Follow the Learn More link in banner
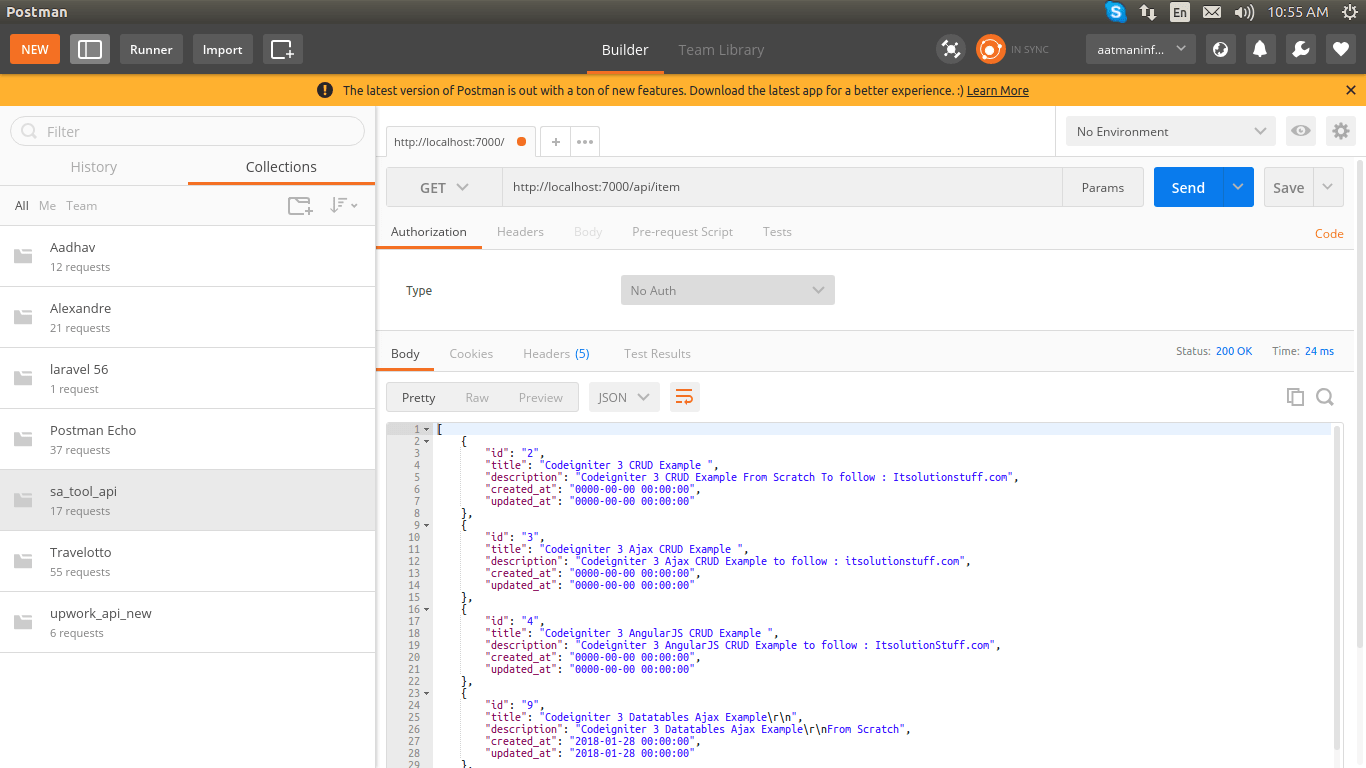This screenshot has height=768, width=1366. click(997, 90)
